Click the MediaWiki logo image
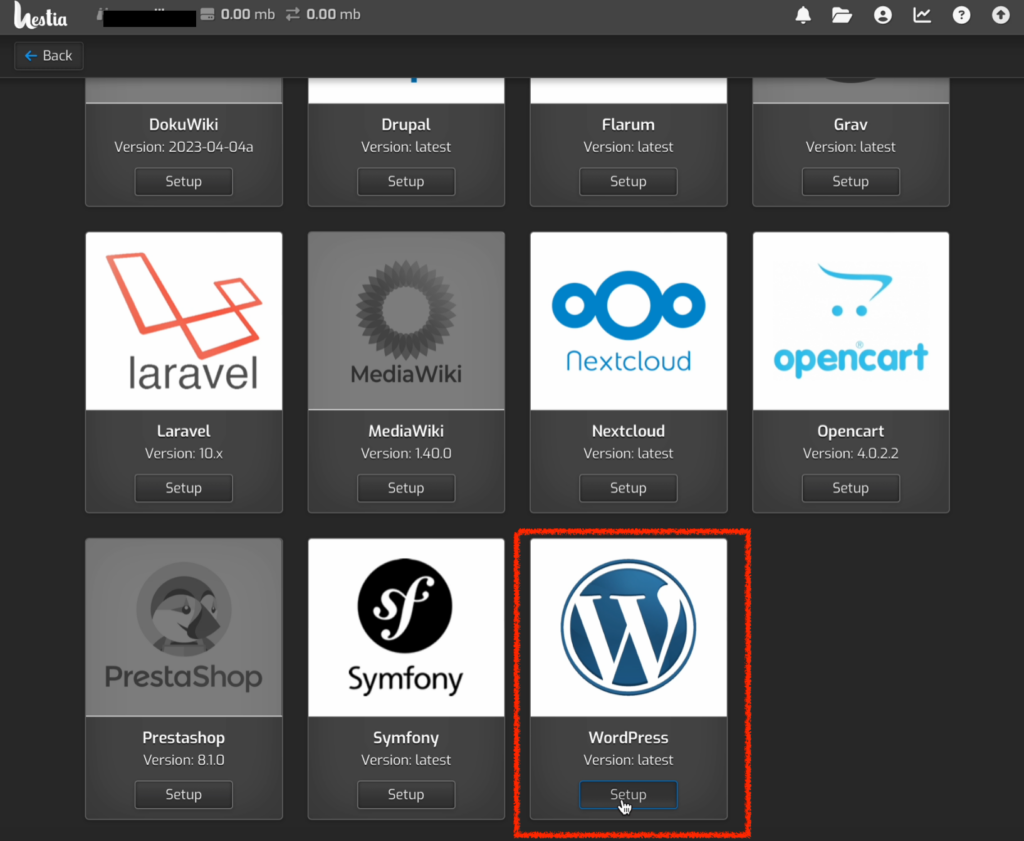 (x=406, y=321)
